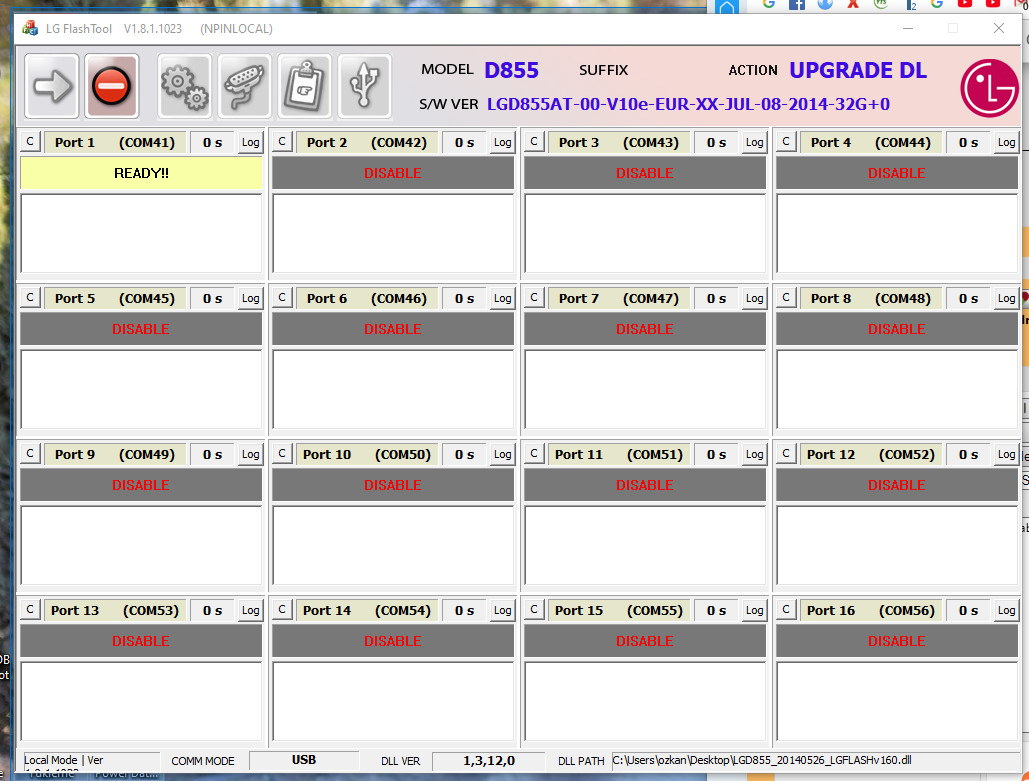Click the C button for Port 13

tap(30, 610)
